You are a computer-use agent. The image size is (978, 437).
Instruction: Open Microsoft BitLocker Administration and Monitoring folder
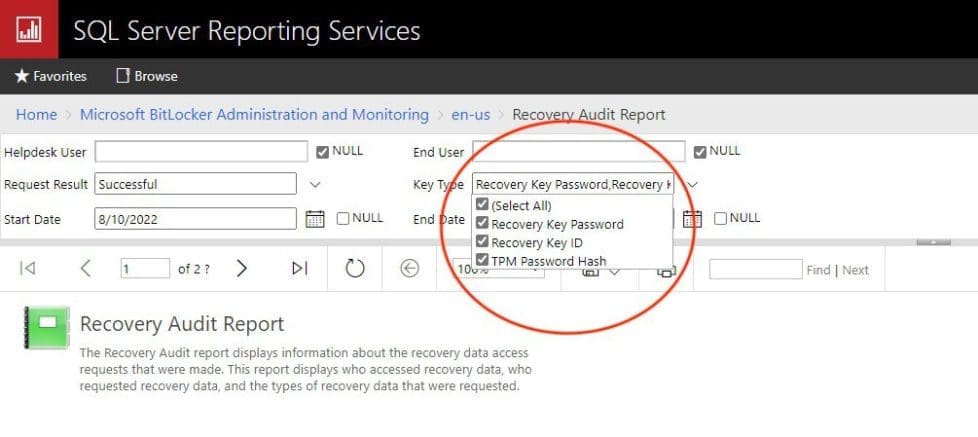coord(254,114)
